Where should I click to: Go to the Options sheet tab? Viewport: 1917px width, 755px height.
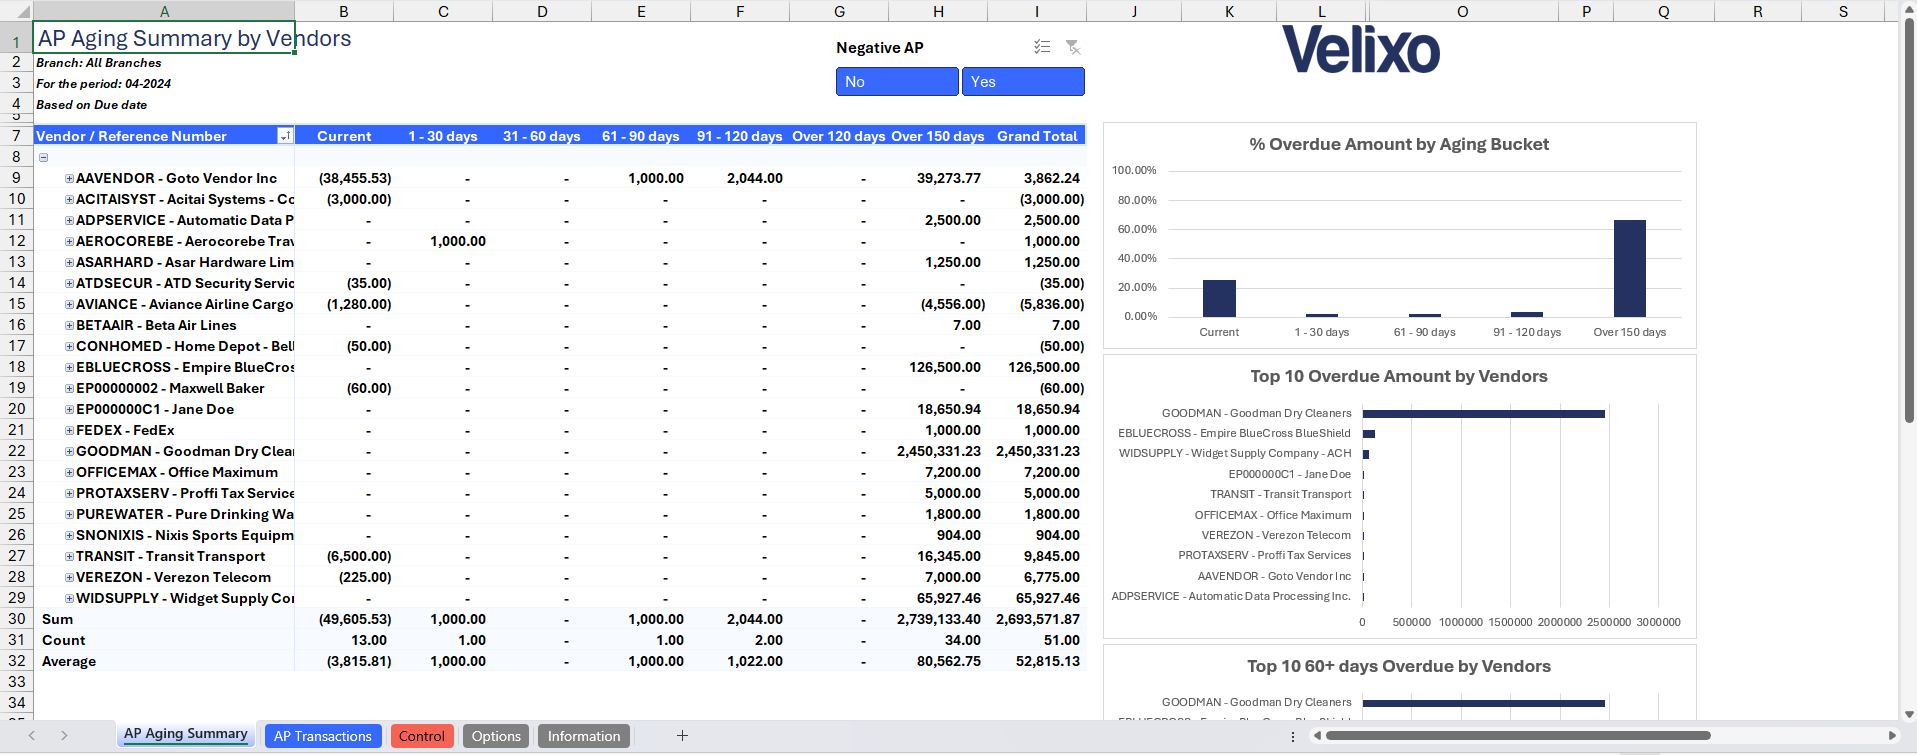496,736
